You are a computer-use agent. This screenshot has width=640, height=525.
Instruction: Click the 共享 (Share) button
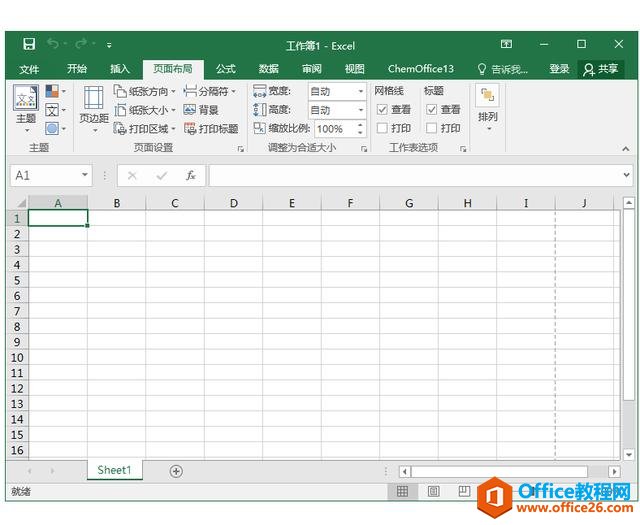[x=601, y=69]
